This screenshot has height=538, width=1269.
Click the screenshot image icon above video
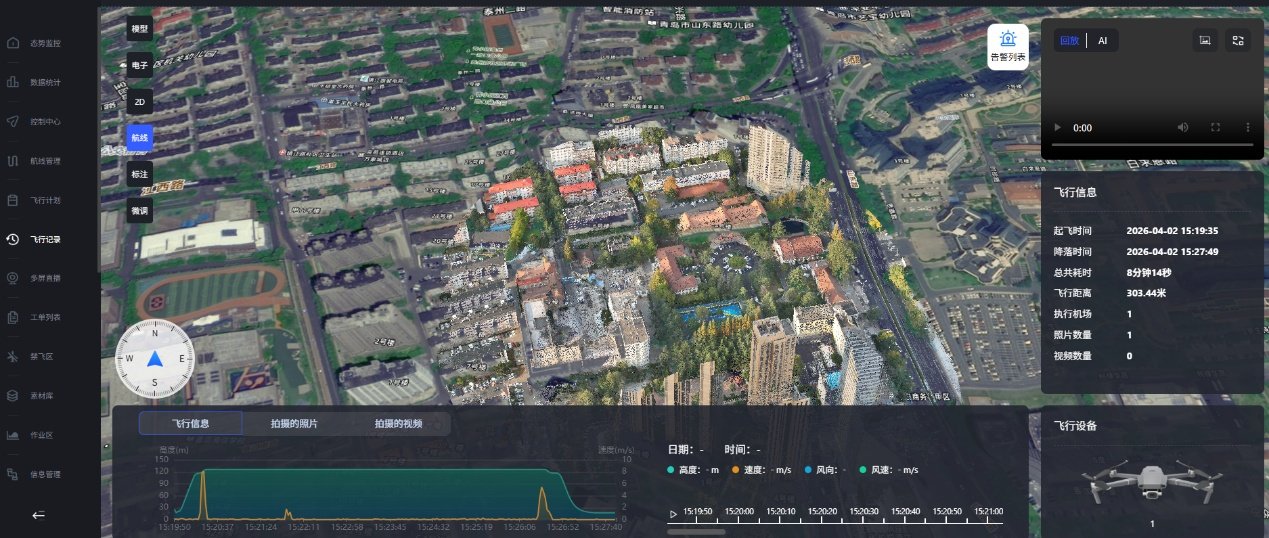[1205, 41]
